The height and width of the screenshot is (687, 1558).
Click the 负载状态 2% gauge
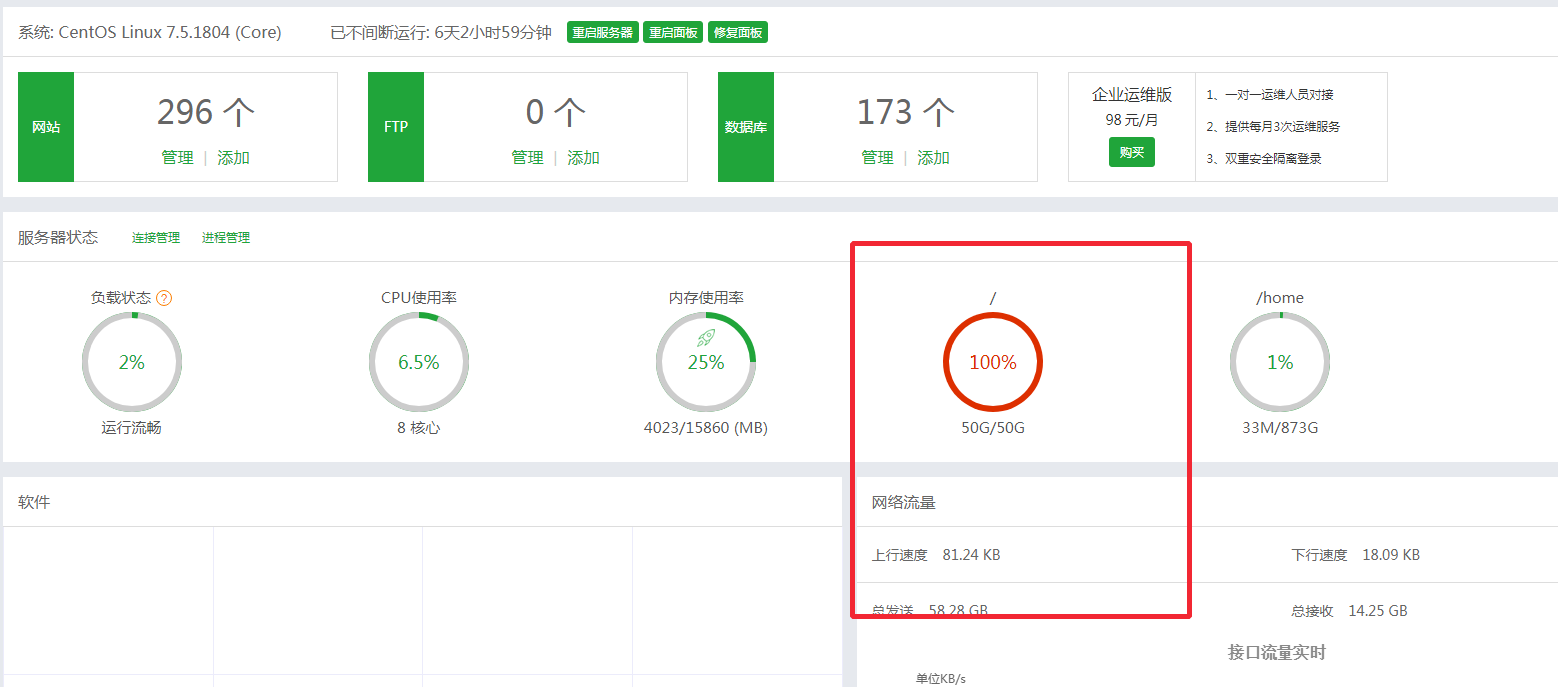132,362
